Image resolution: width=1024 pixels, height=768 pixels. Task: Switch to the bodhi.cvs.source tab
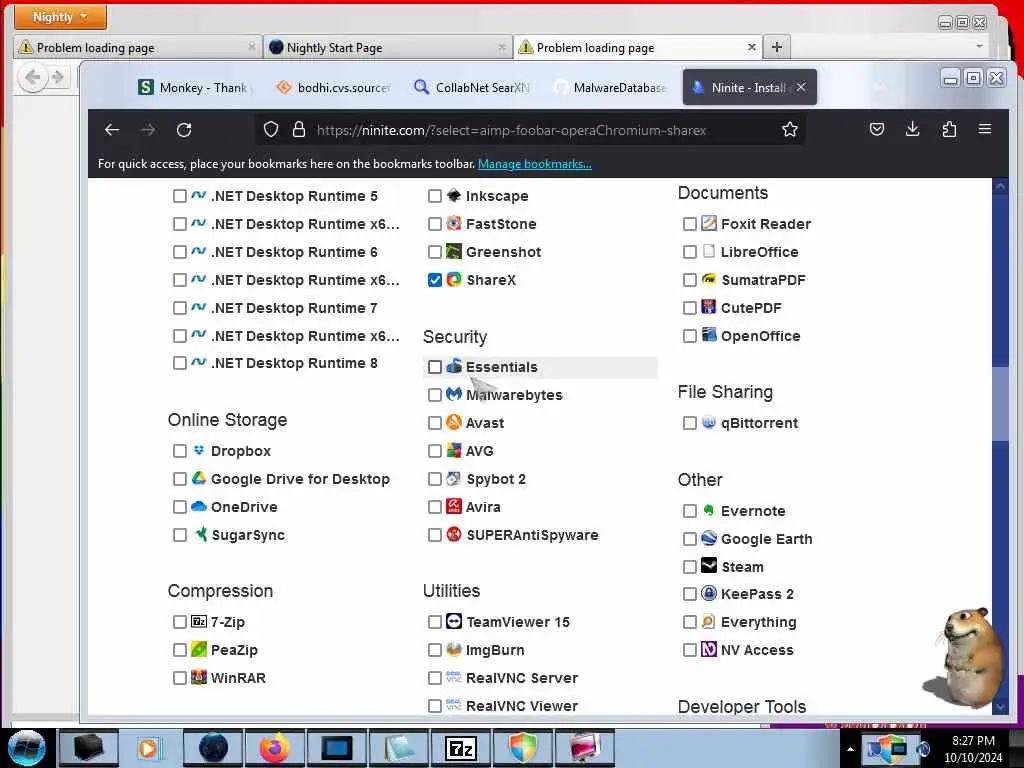[333, 88]
